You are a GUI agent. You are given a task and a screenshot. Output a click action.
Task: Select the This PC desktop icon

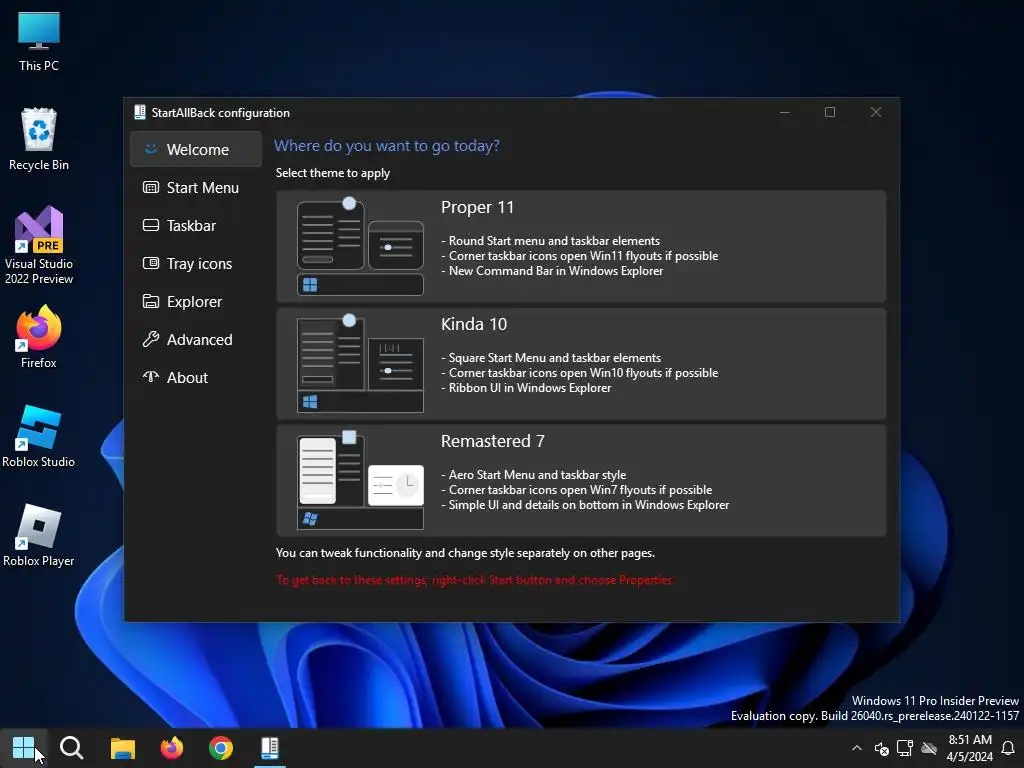39,41
